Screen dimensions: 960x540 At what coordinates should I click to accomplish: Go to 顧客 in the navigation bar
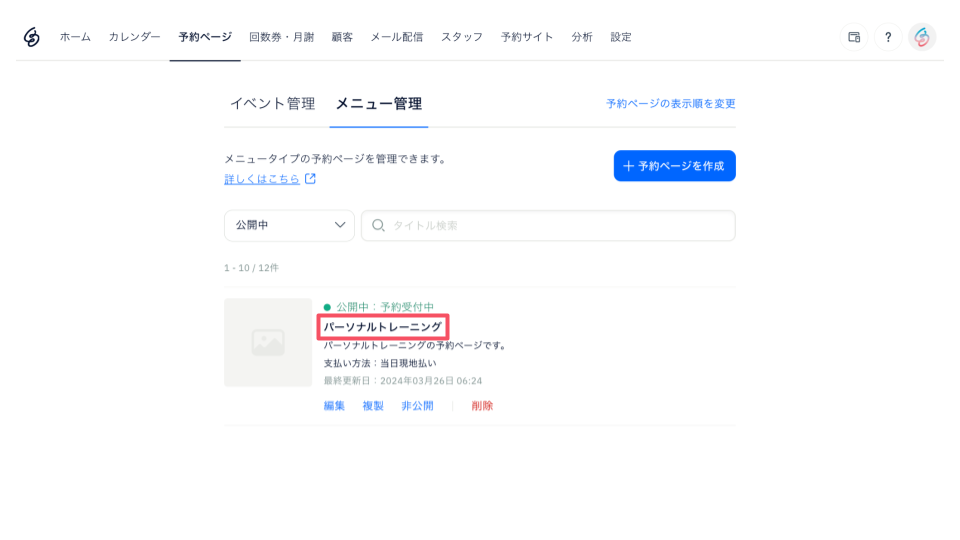pyautogui.click(x=342, y=37)
